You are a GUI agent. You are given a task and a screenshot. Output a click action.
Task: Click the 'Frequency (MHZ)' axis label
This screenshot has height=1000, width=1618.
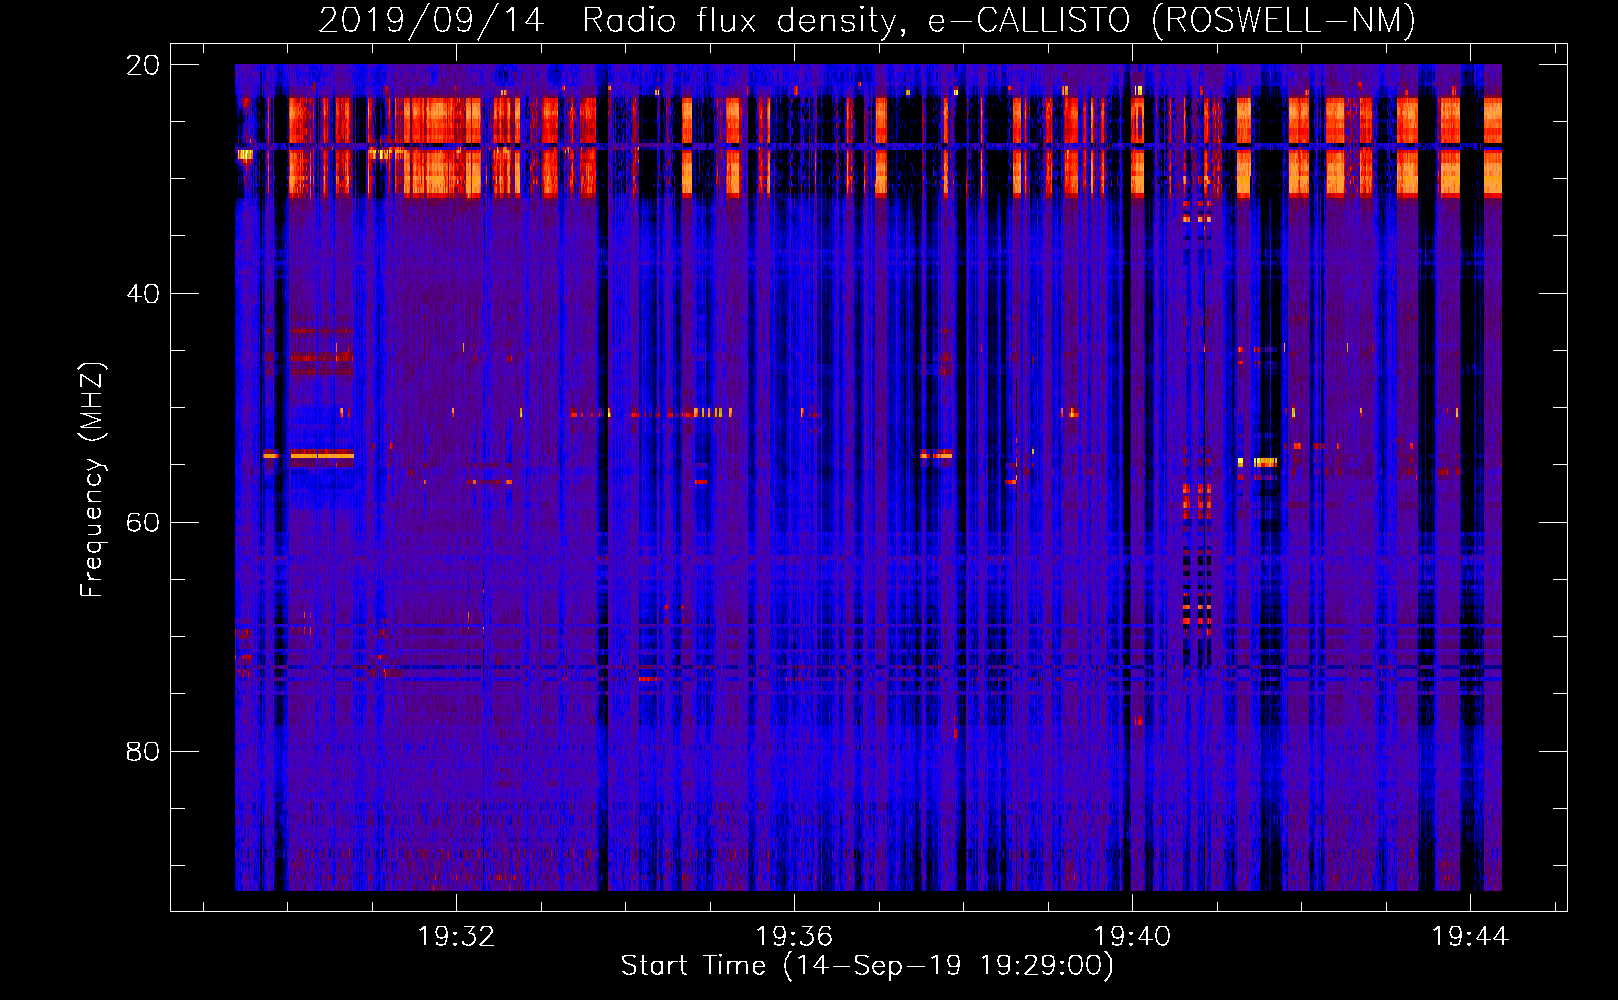[x=91, y=480]
